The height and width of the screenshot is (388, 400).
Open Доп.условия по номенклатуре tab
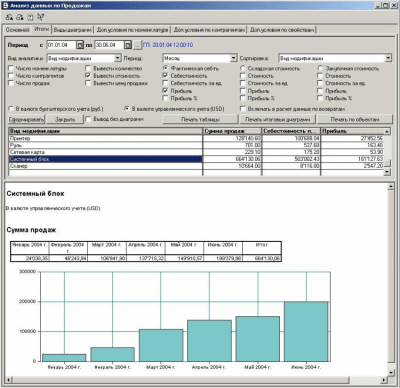(132, 30)
